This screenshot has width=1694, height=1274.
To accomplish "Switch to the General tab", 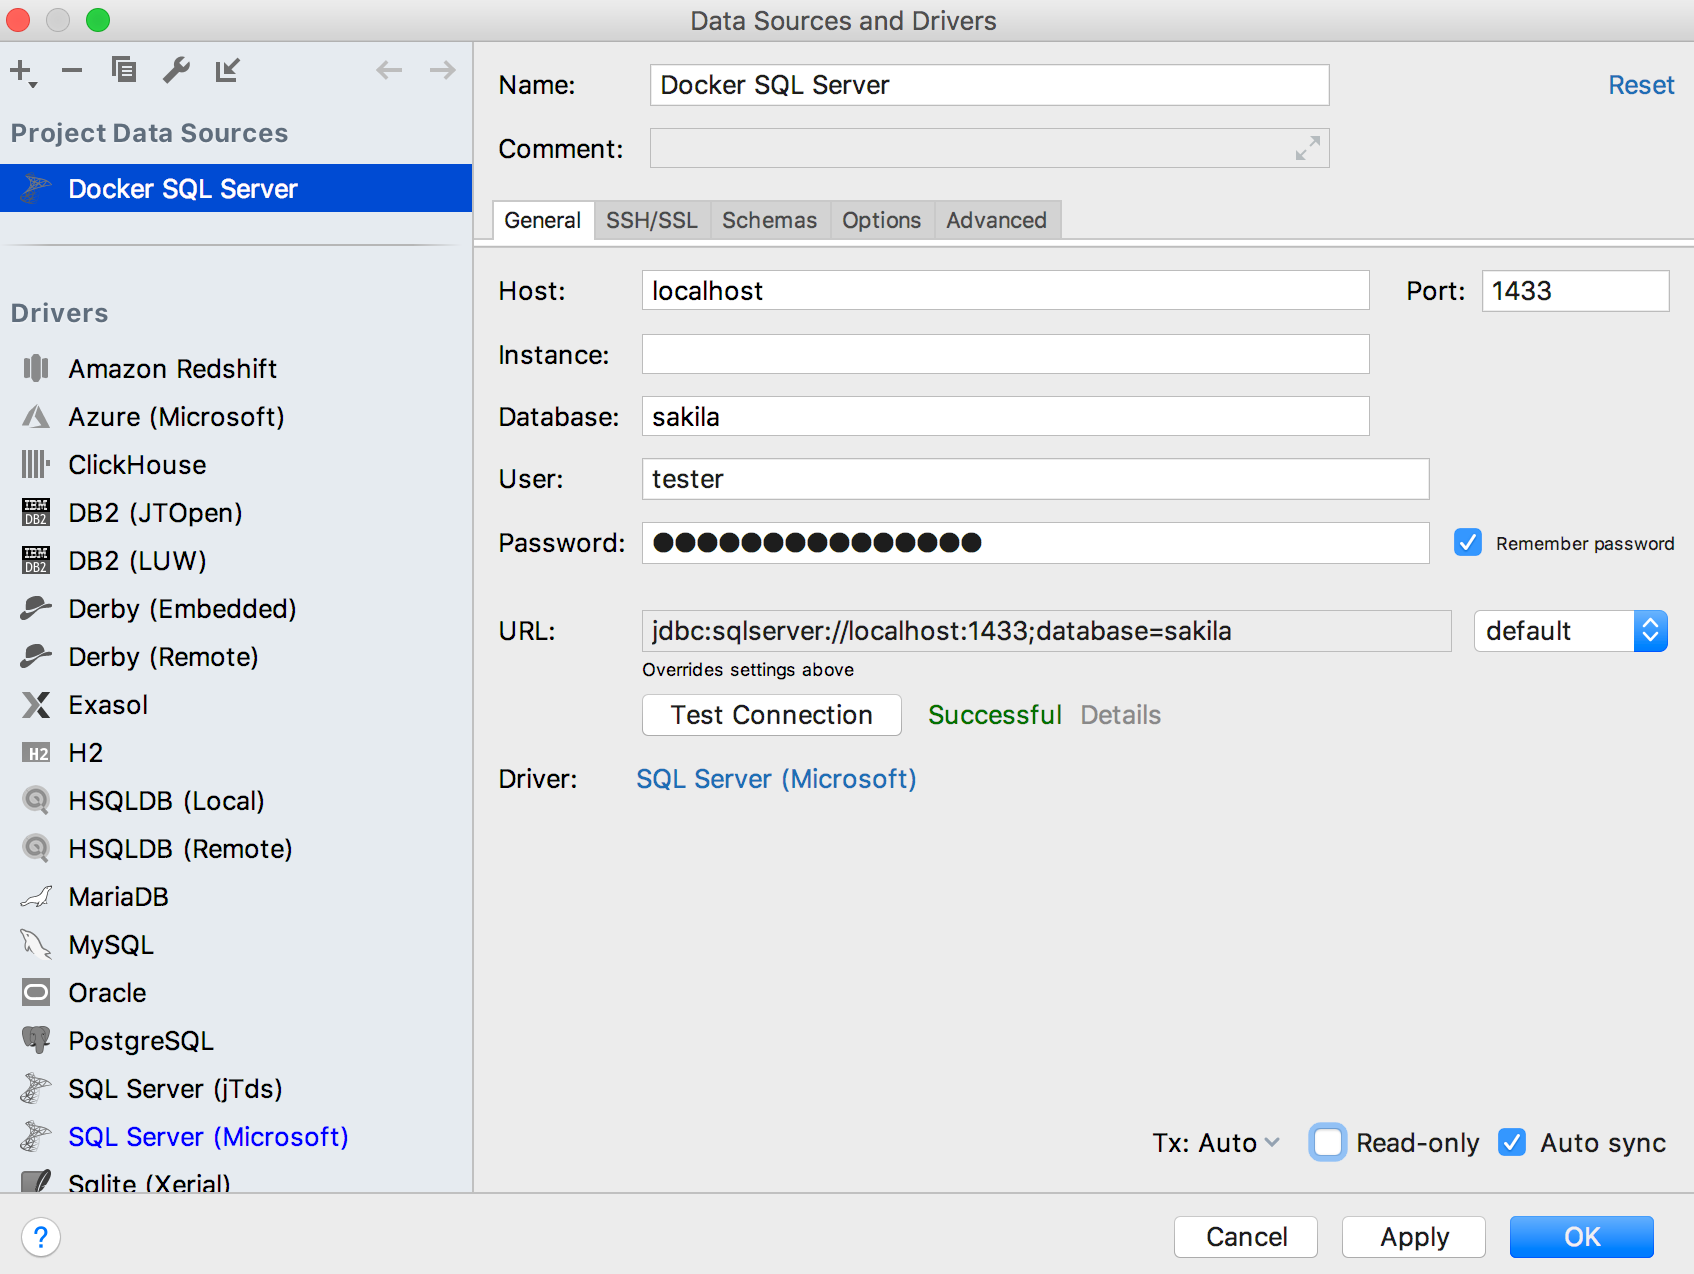I will 543,220.
